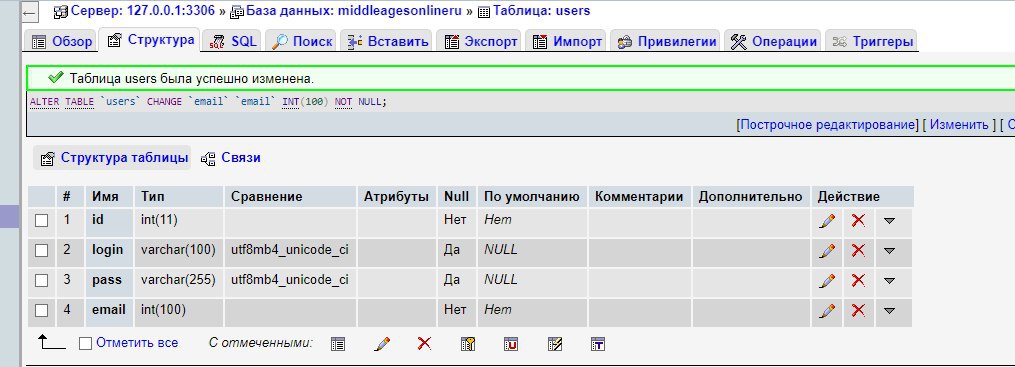1015x367 pixels.
Task: Open the Экспорт tab
Action: (480, 41)
